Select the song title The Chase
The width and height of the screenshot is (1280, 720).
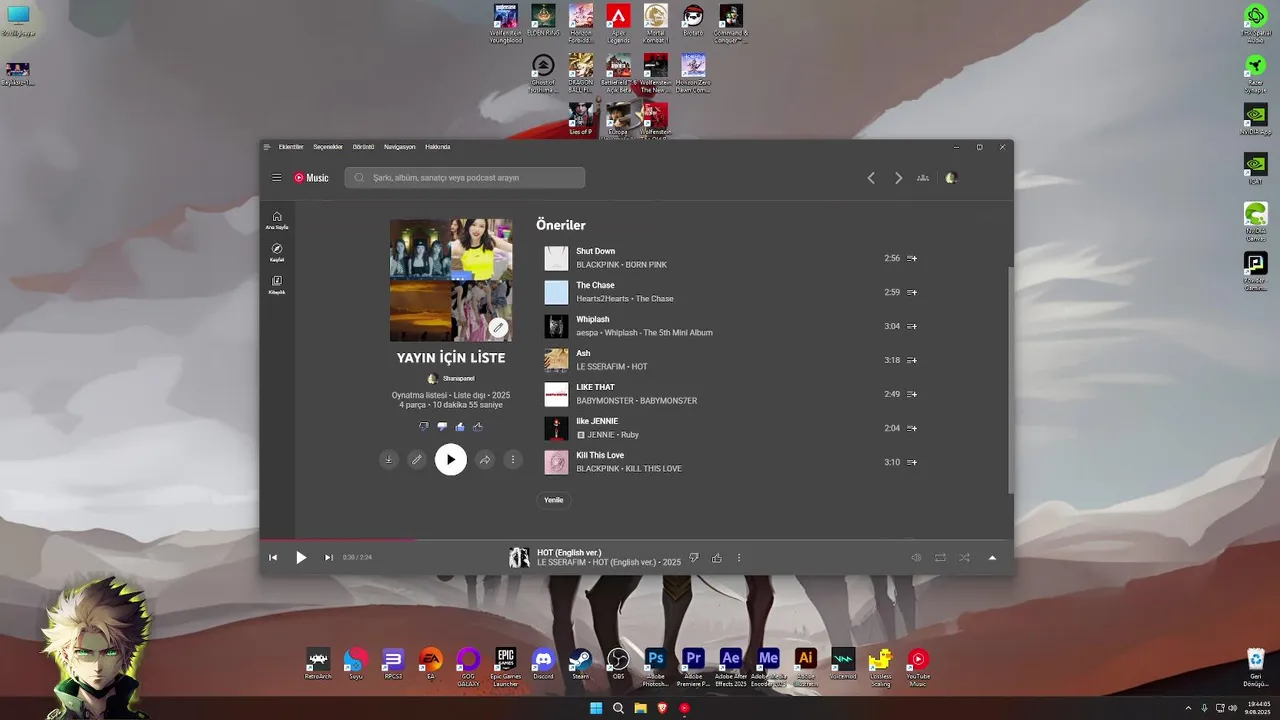tap(595, 285)
